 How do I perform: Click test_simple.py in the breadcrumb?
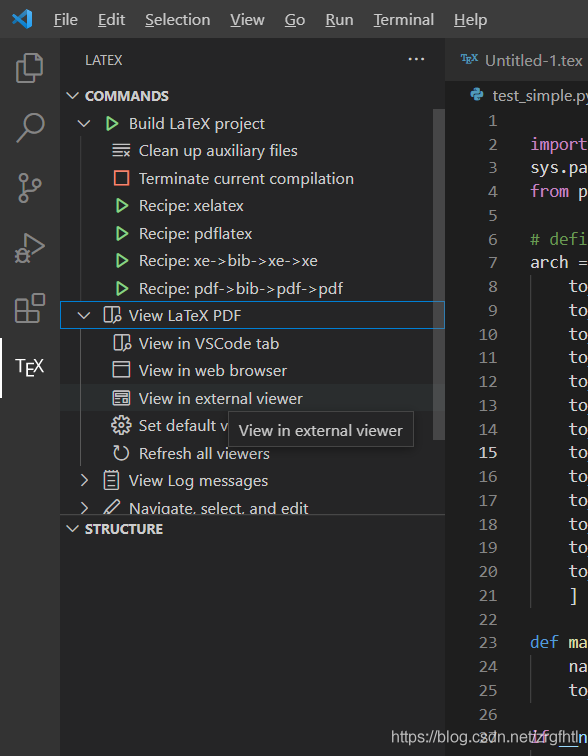[x=540, y=95]
